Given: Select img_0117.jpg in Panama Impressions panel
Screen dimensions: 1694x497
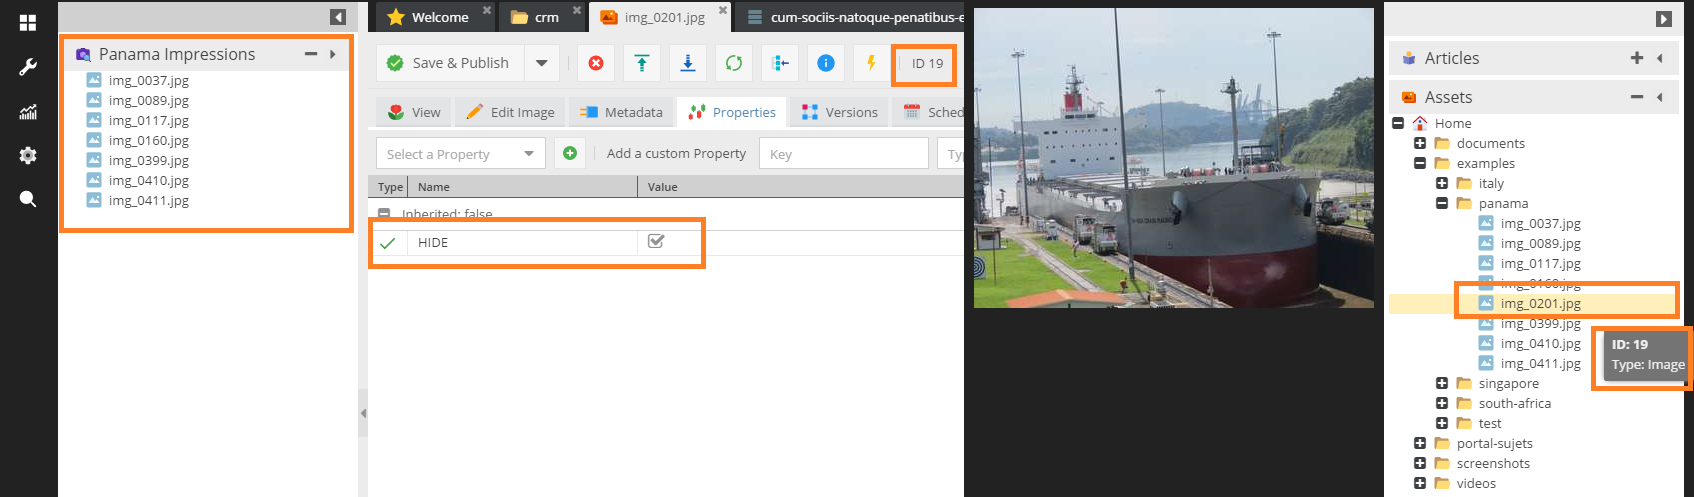Looking at the screenshot, I should 148,120.
